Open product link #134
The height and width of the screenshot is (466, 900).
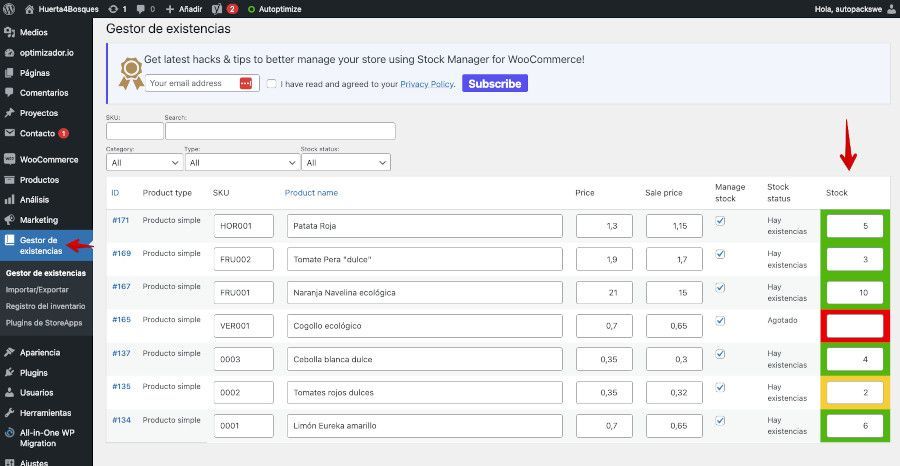(121, 420)
